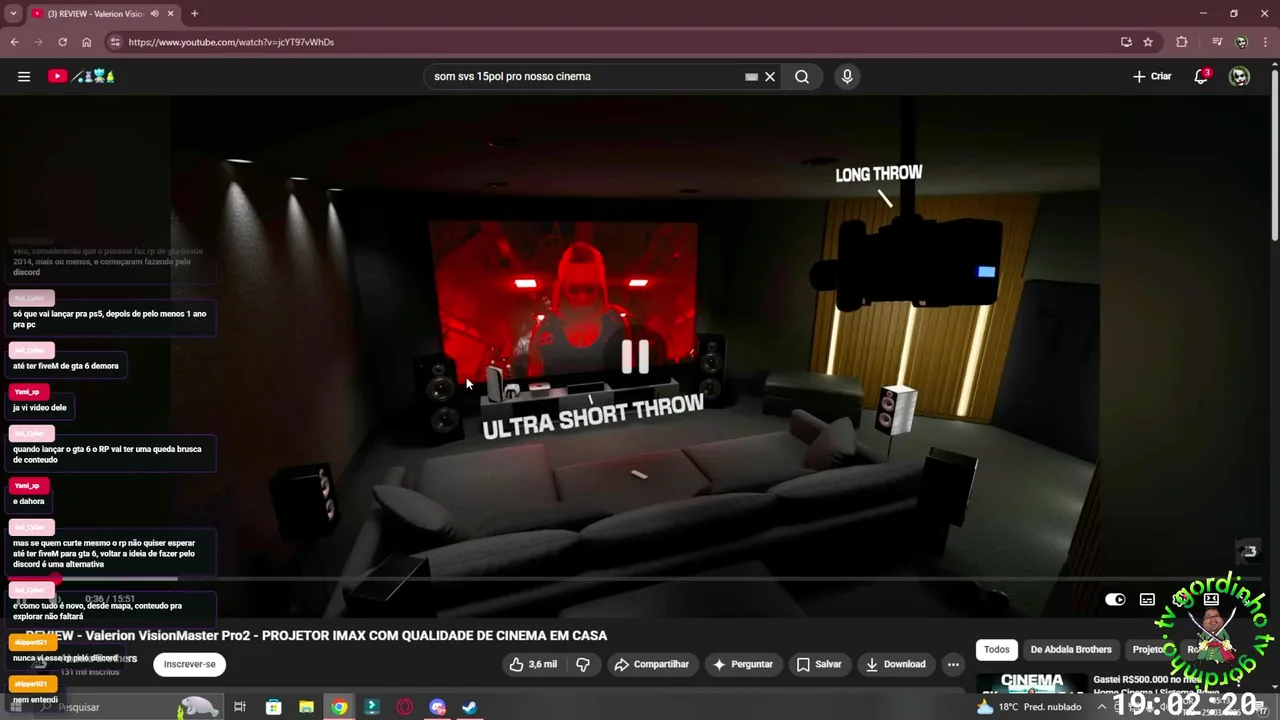Open Chrome profile avatar

[1241, 42]
